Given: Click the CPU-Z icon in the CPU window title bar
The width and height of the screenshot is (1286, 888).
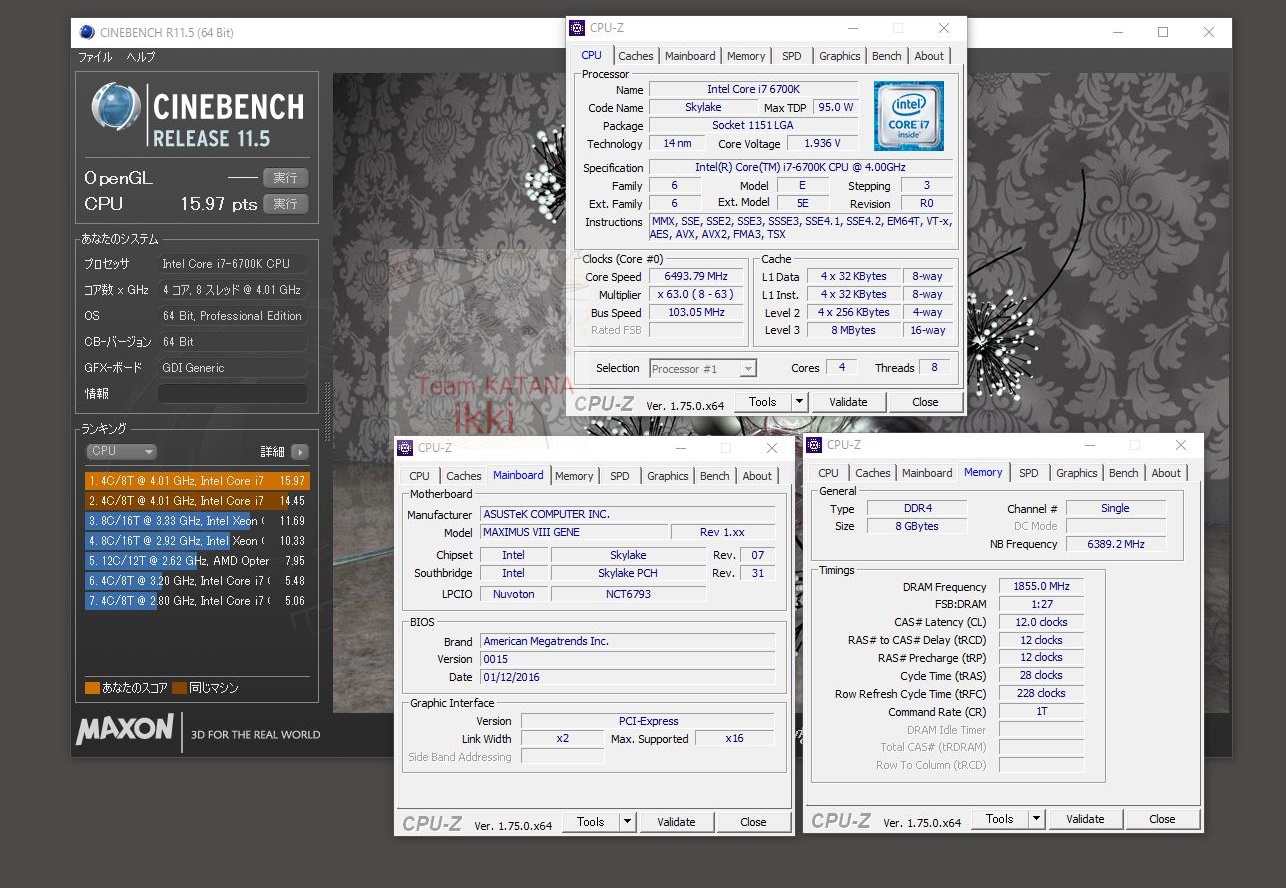Looking at the screenshot, I should coord(577,28).
